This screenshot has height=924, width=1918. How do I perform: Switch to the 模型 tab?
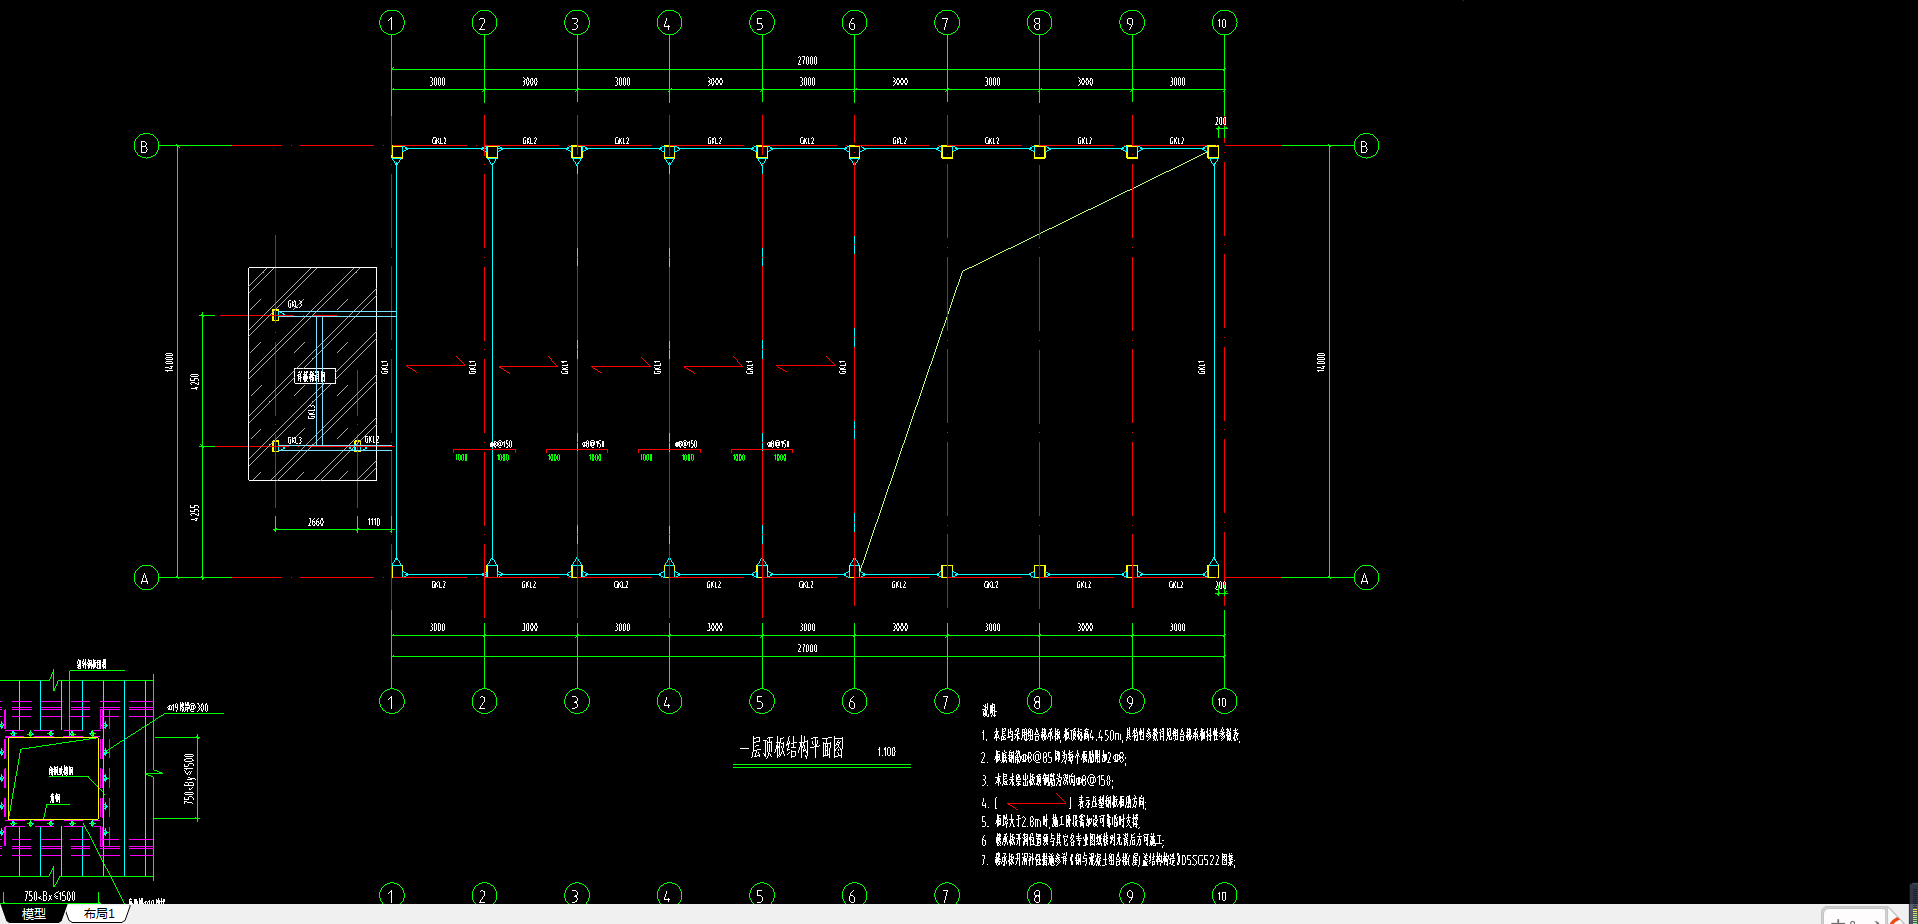pyautogui.click(x=34, y=913)
